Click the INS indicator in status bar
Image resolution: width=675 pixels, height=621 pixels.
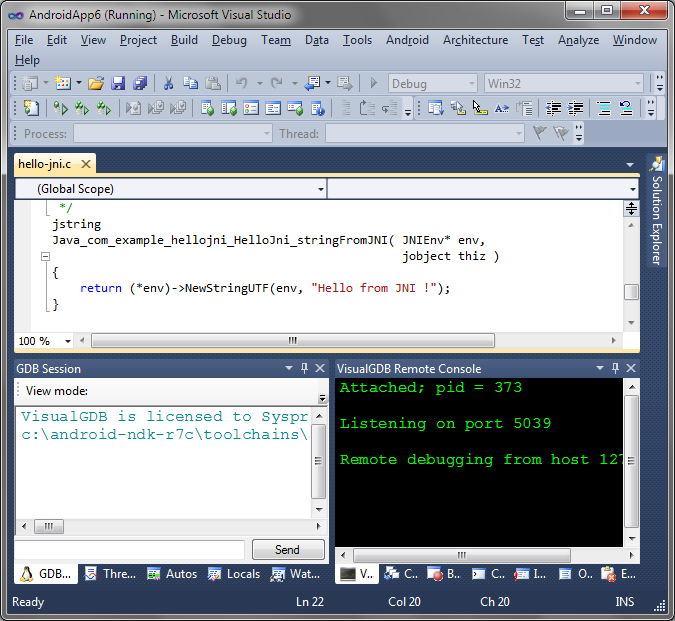tap(624, 602)
